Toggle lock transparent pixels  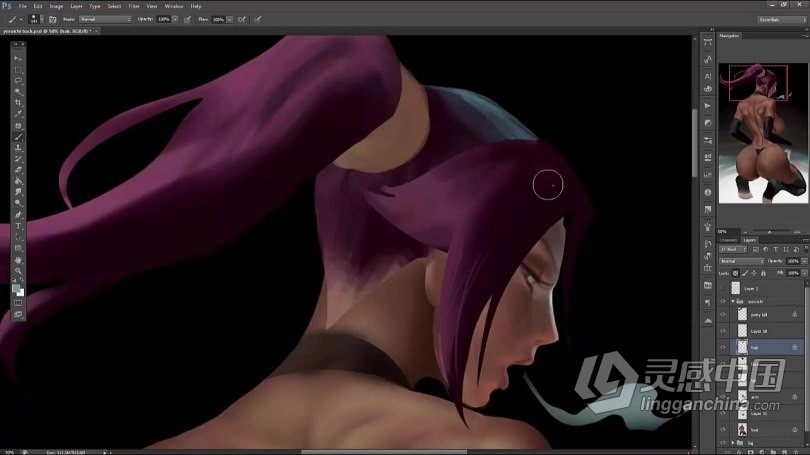click(736, 273)
